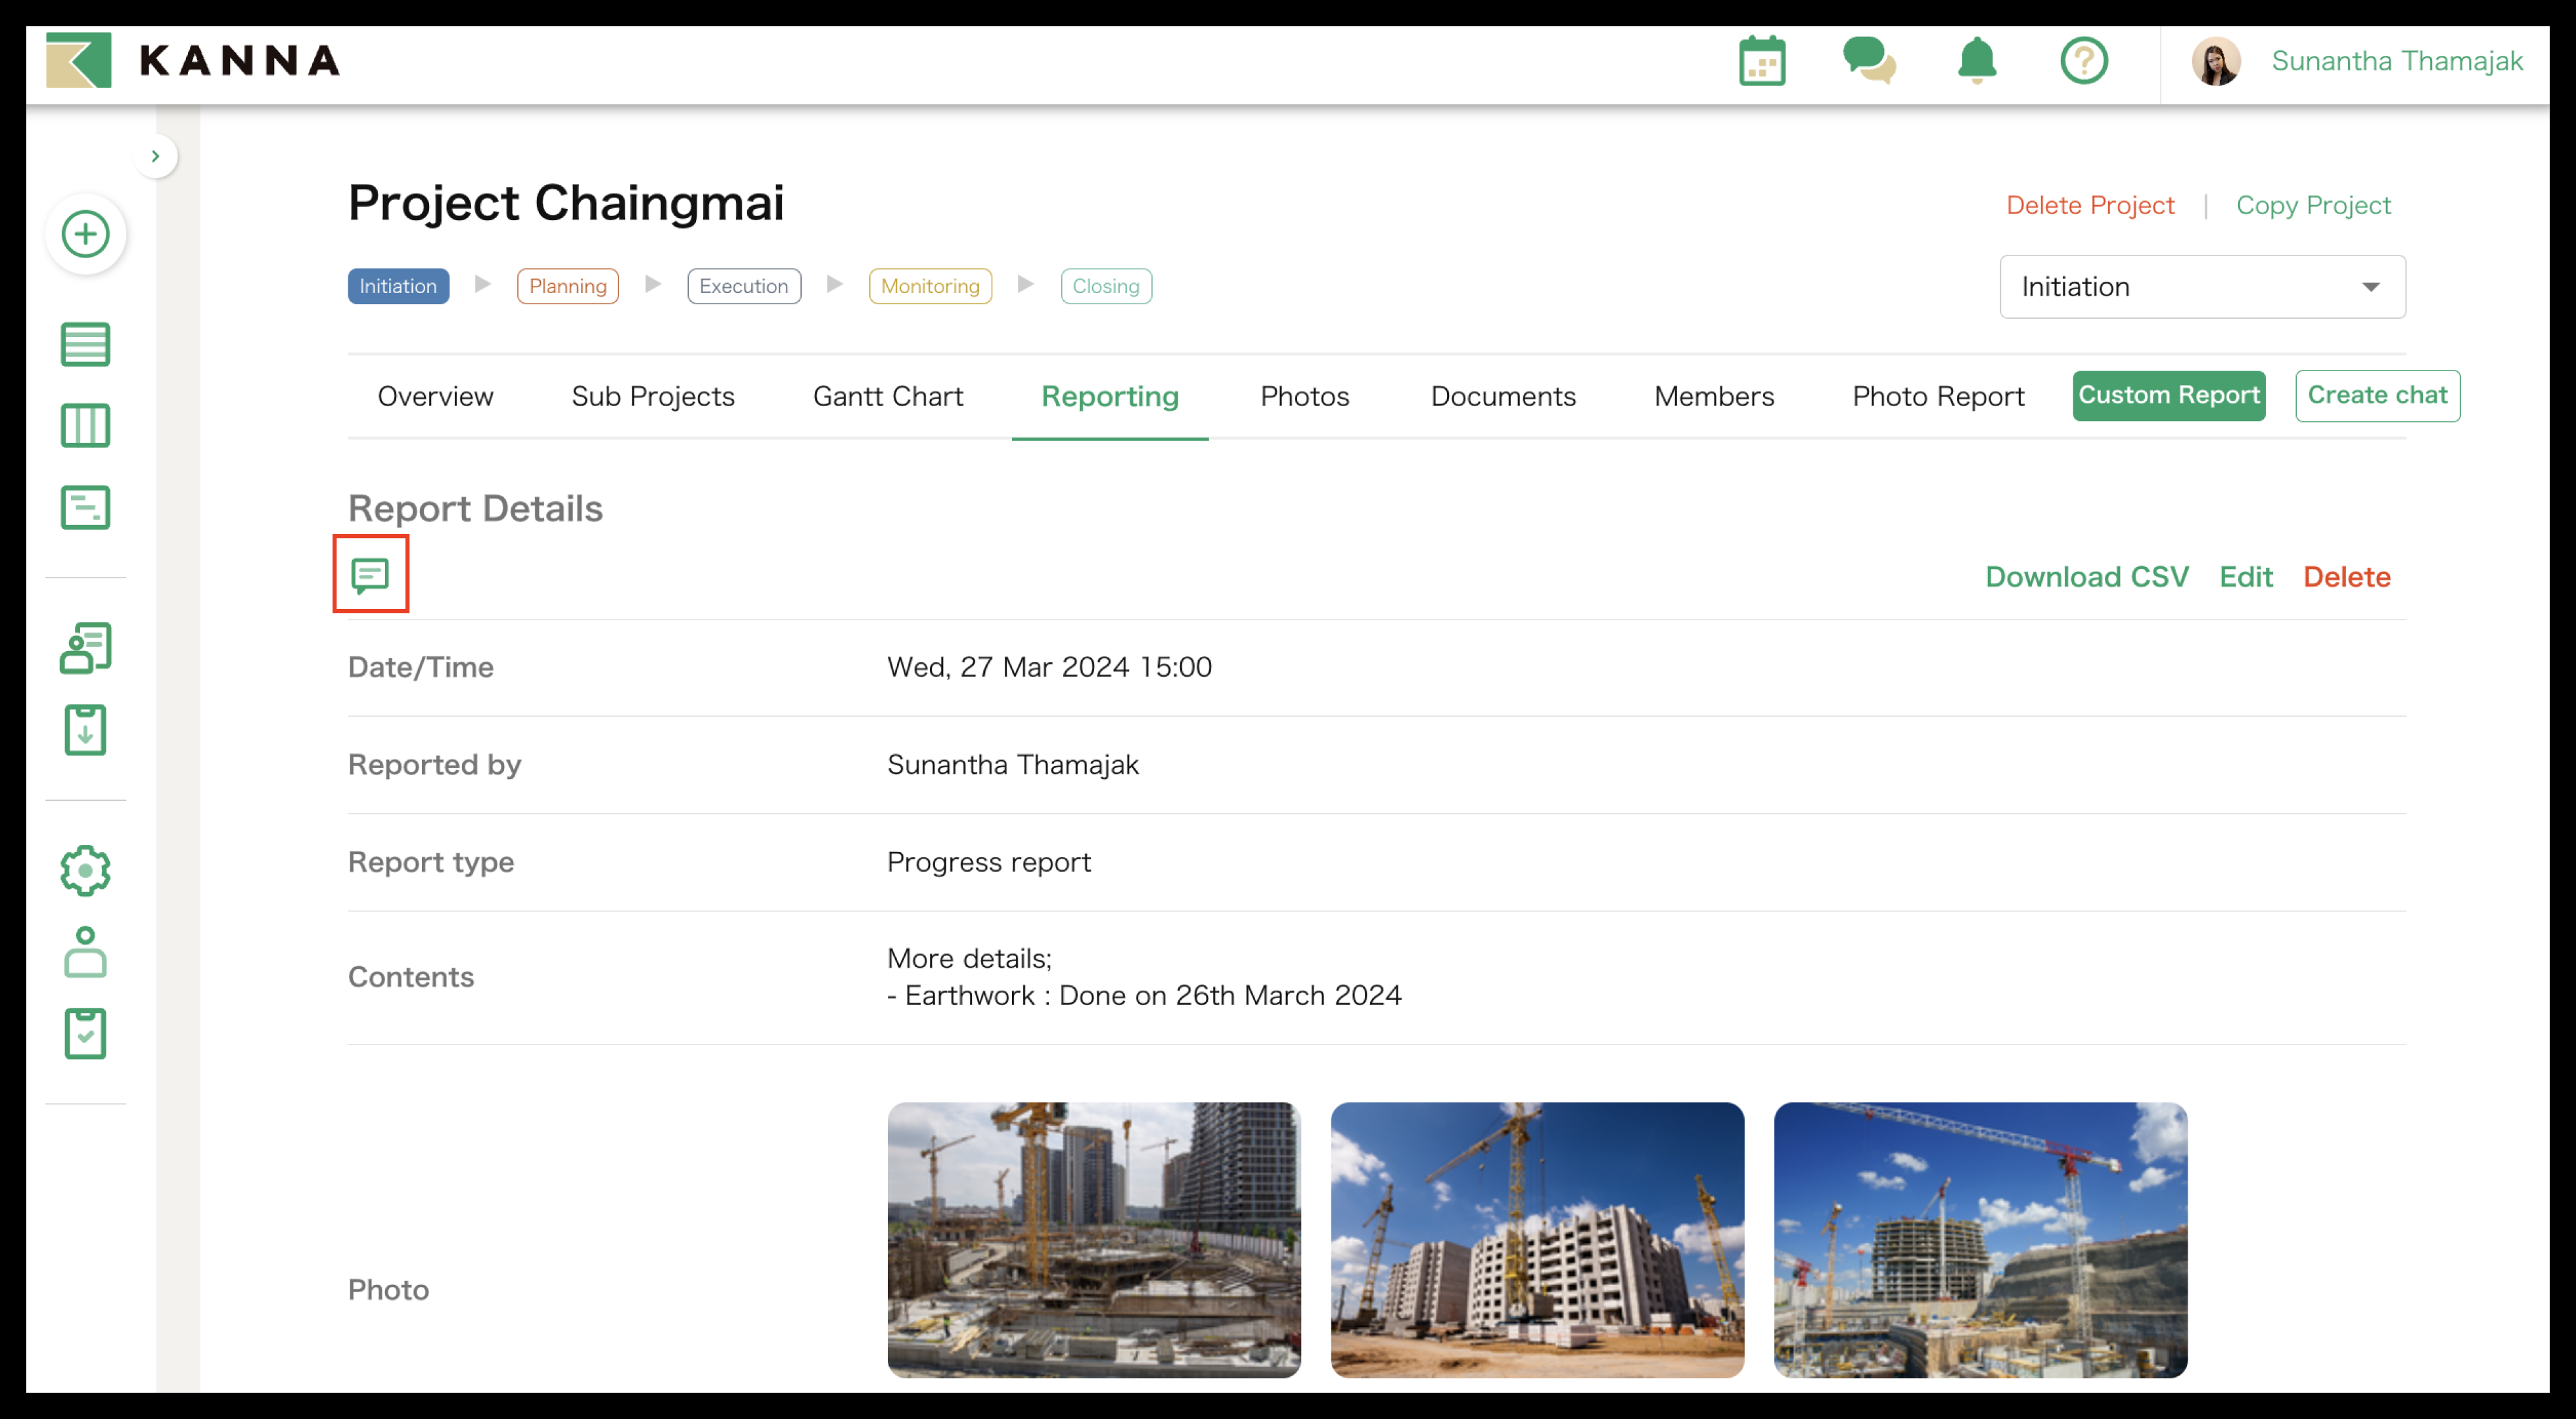The height and width of the screenshot is (1419, 2576).
Task: Click the Download CSV link
Action: (2086, 577)
